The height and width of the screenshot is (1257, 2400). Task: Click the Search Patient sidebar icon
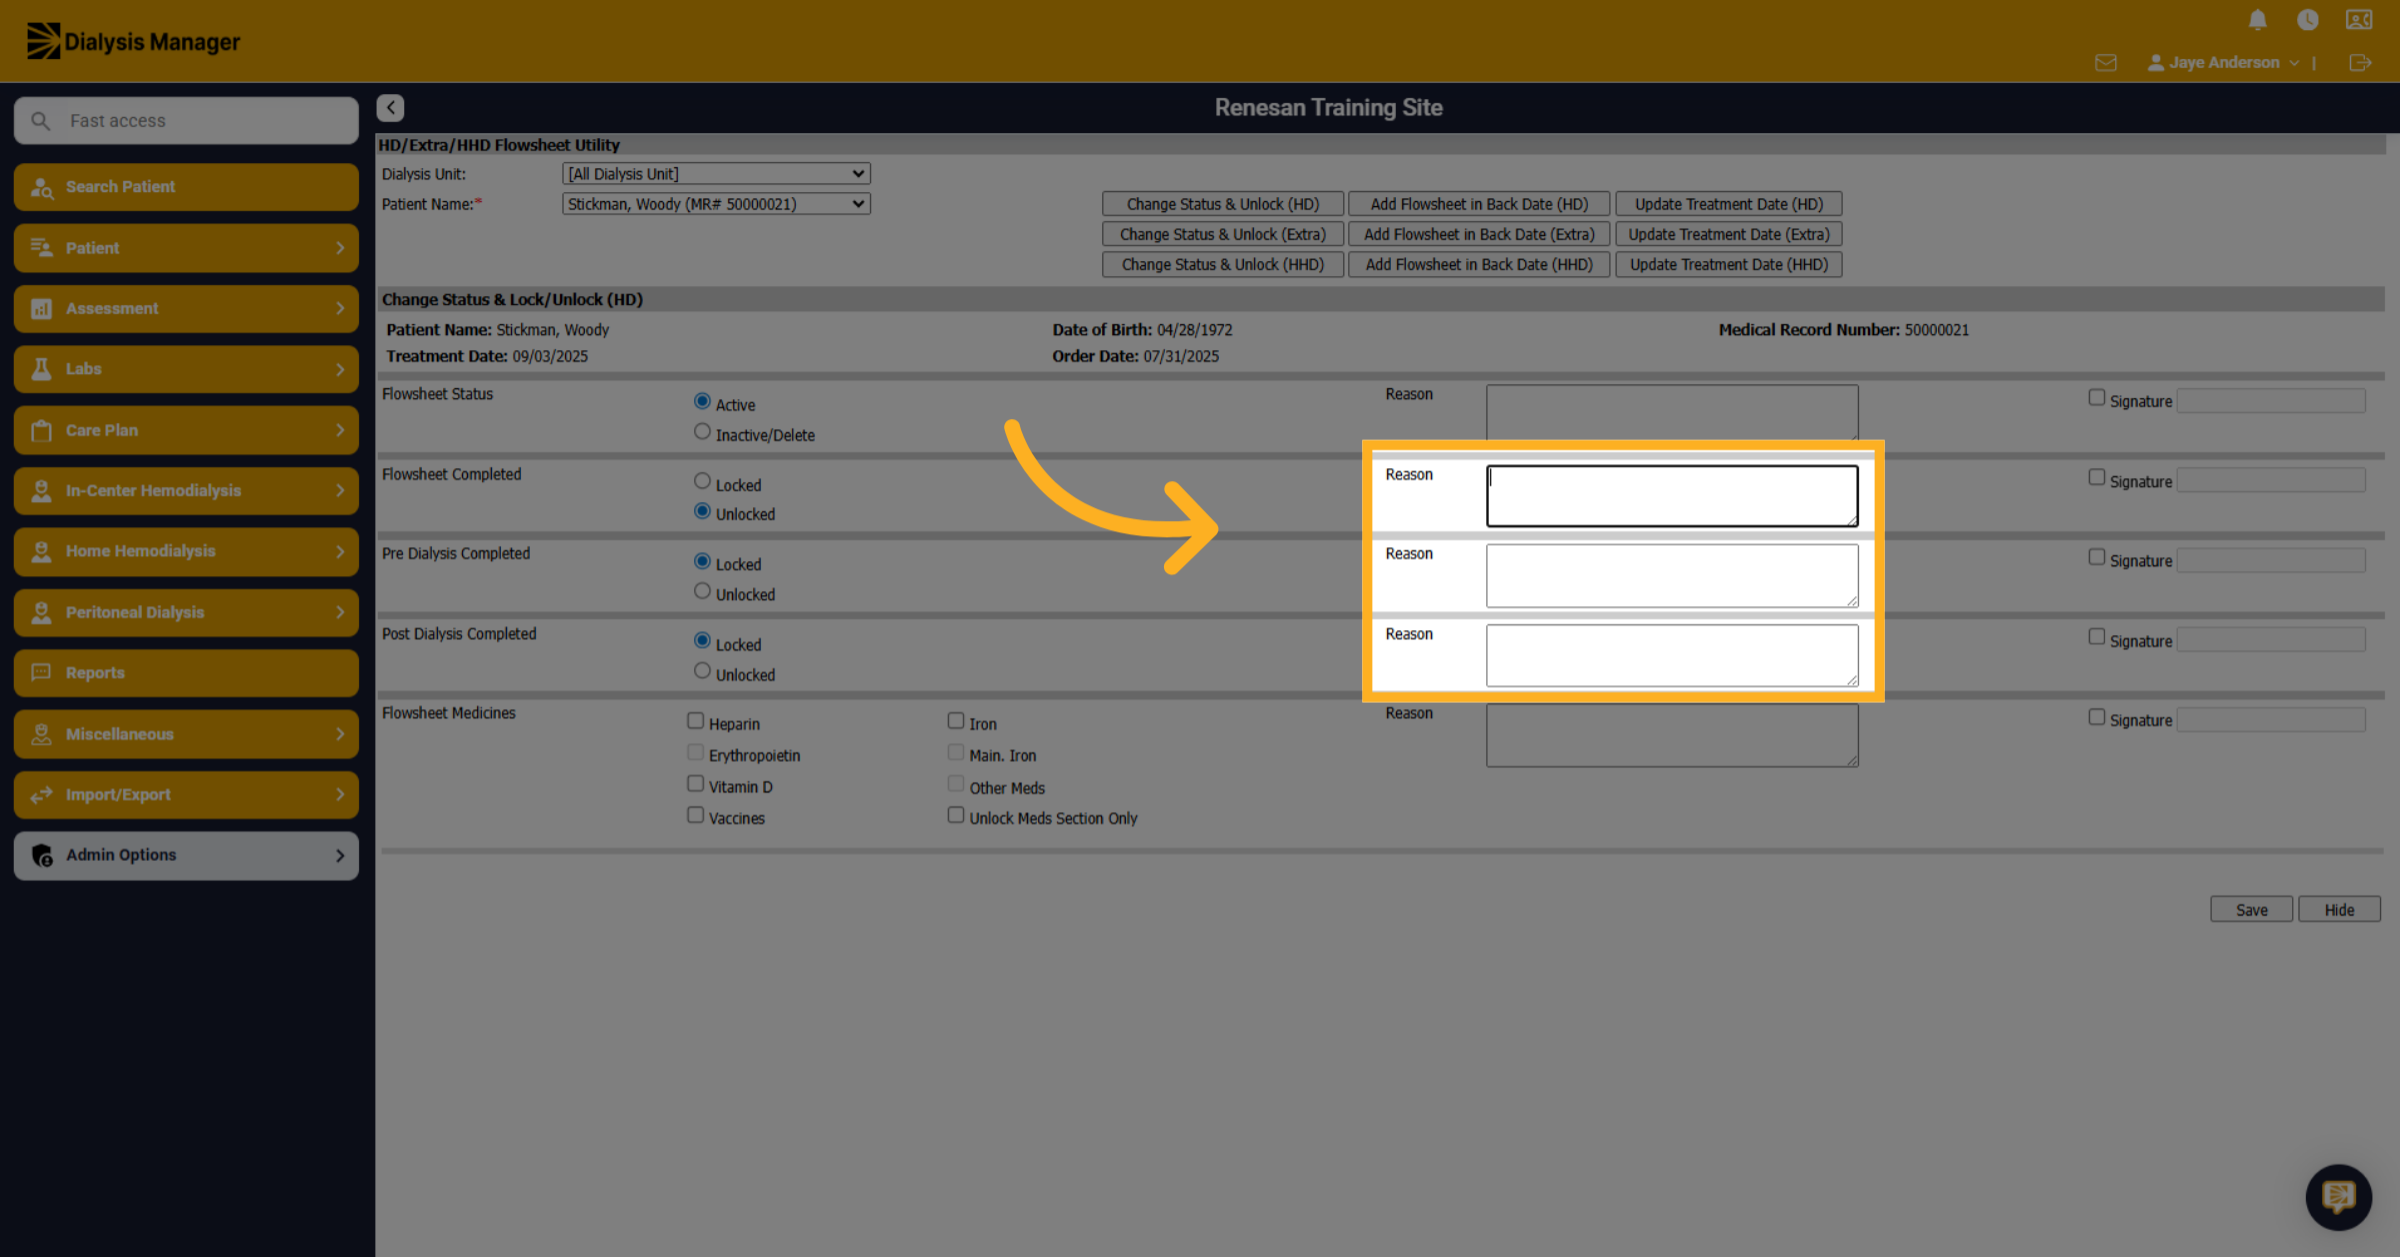click(41, 187)
